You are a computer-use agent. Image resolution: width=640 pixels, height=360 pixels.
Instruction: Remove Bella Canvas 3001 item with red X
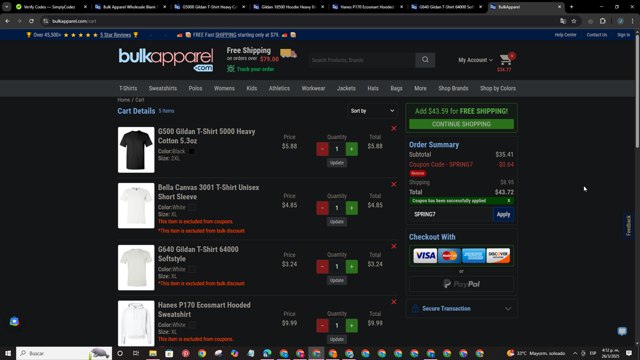click(x=394, y=184)
